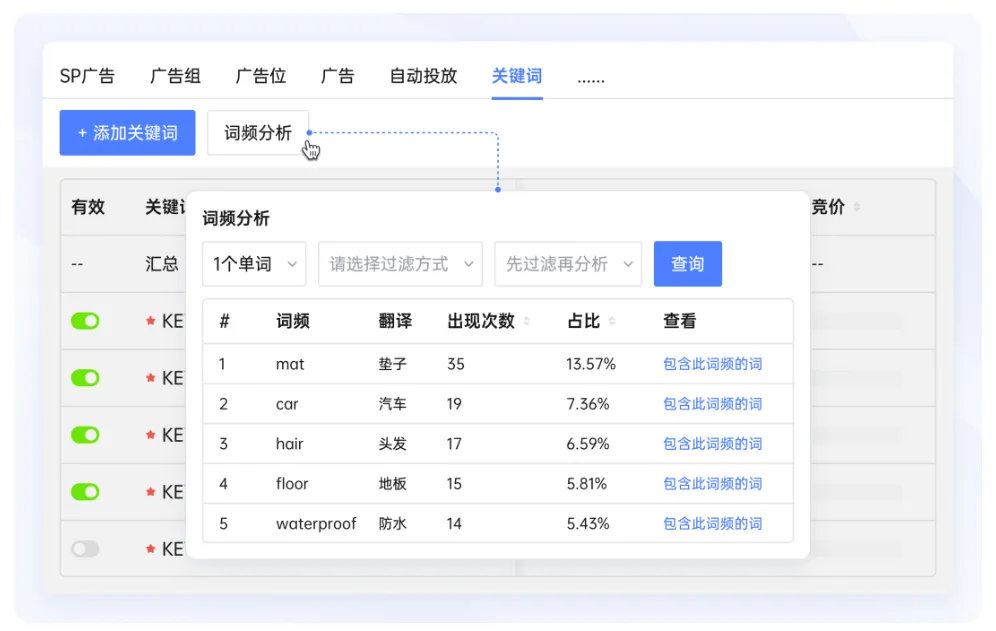Toggle the third keyword row switch
The width and height of the screenshot is (996, 631).
85,435
